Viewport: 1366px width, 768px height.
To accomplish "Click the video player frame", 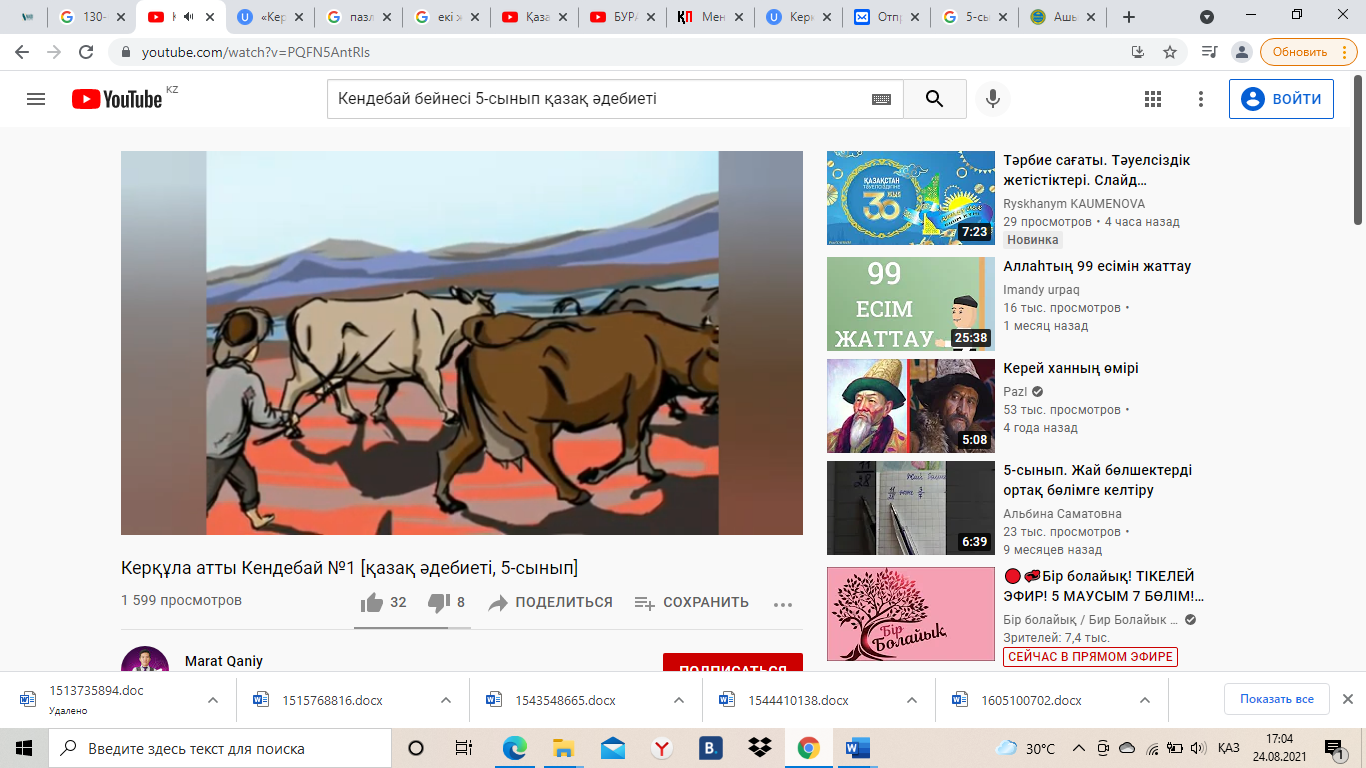I will (462, 343).
